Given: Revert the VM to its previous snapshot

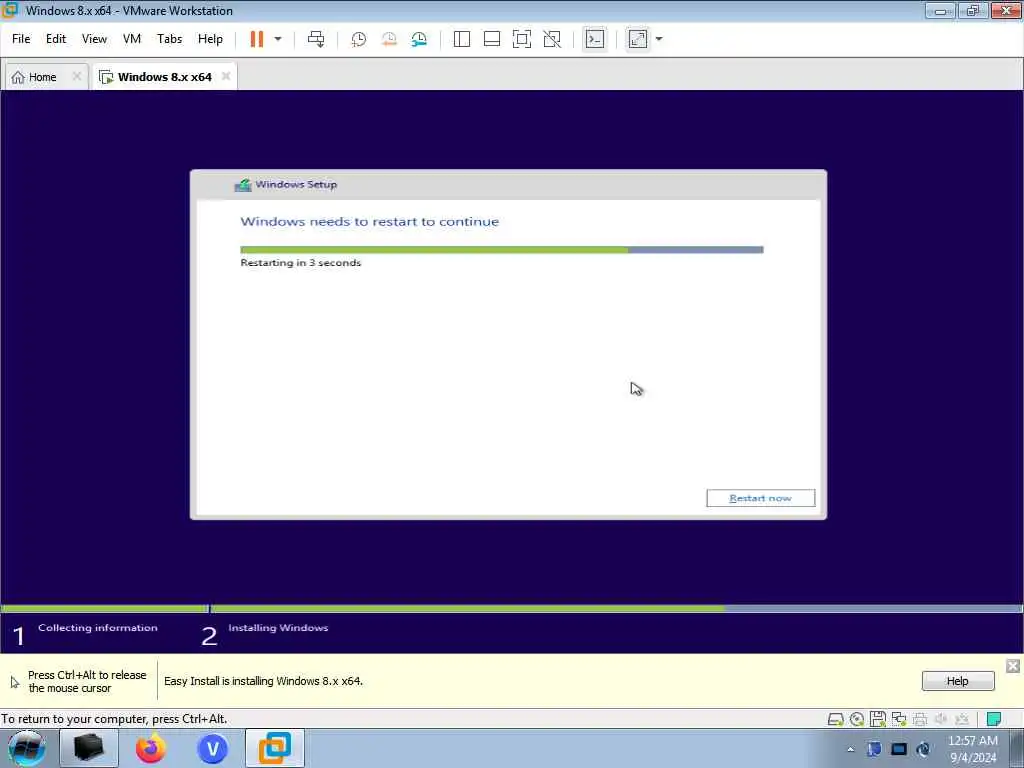Looking at the screenshot, I should pyautogui.click(x=389, y=39).
